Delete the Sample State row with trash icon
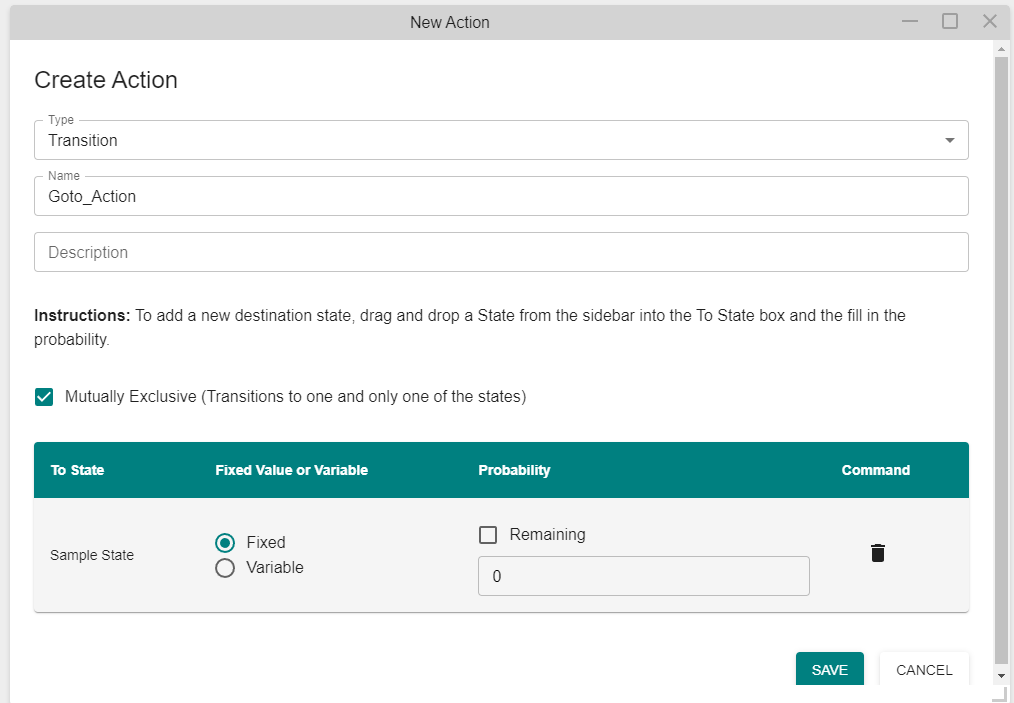 pos(878,554)
